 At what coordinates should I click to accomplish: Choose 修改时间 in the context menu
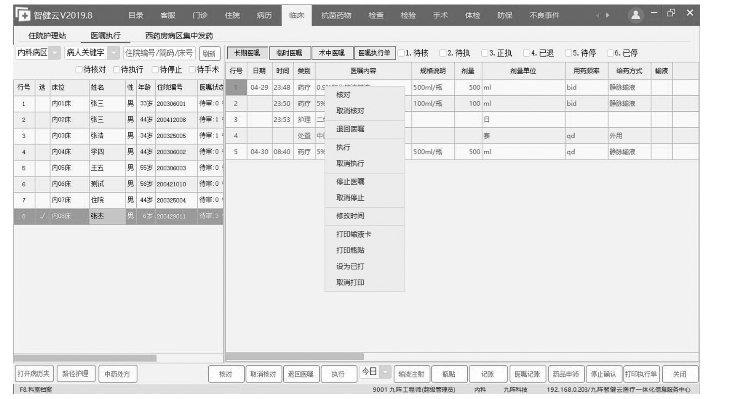point(364,216)
